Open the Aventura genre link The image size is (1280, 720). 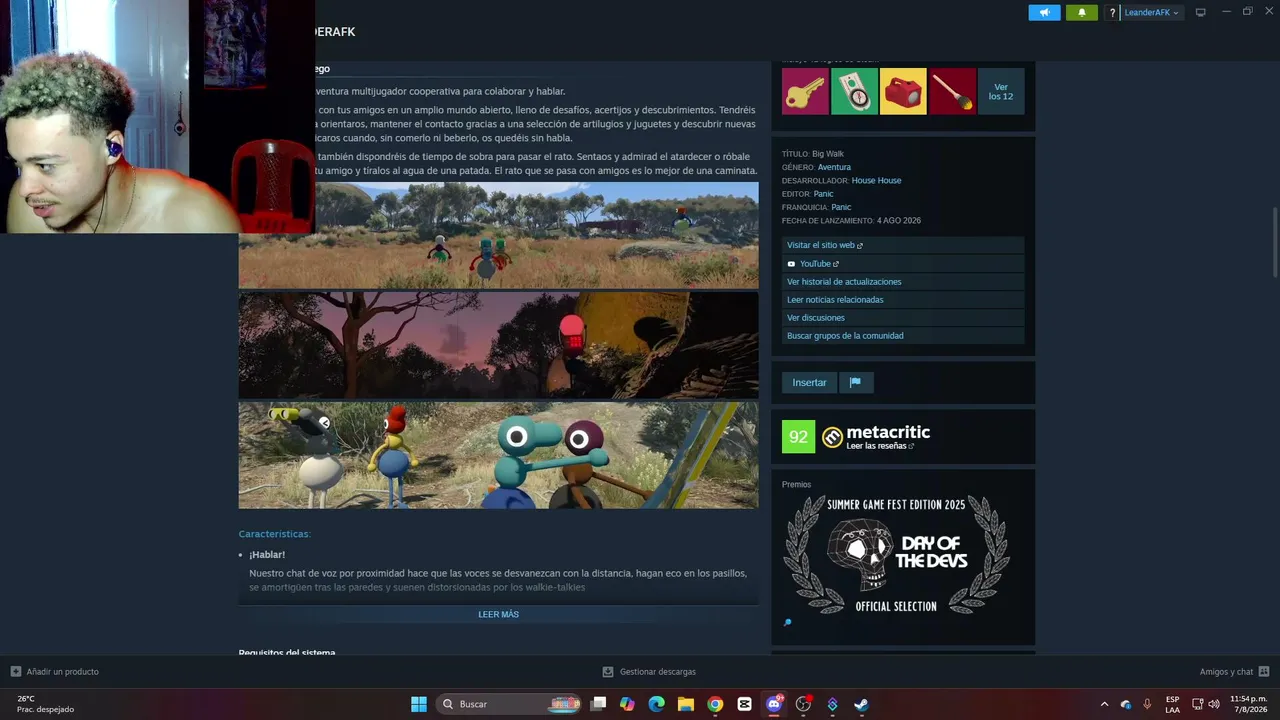[834, 167]
